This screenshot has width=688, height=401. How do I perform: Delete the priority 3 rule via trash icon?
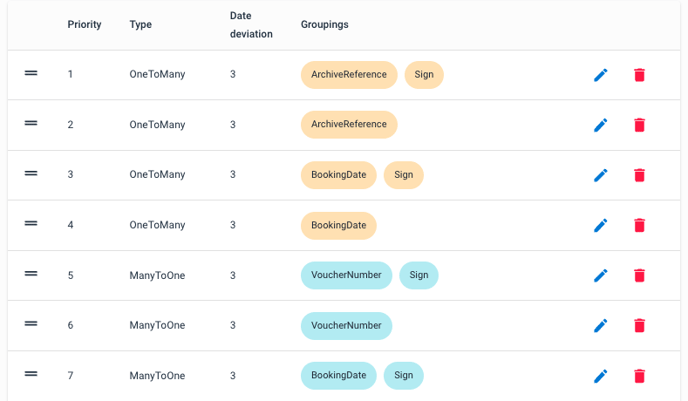(640, 175)
